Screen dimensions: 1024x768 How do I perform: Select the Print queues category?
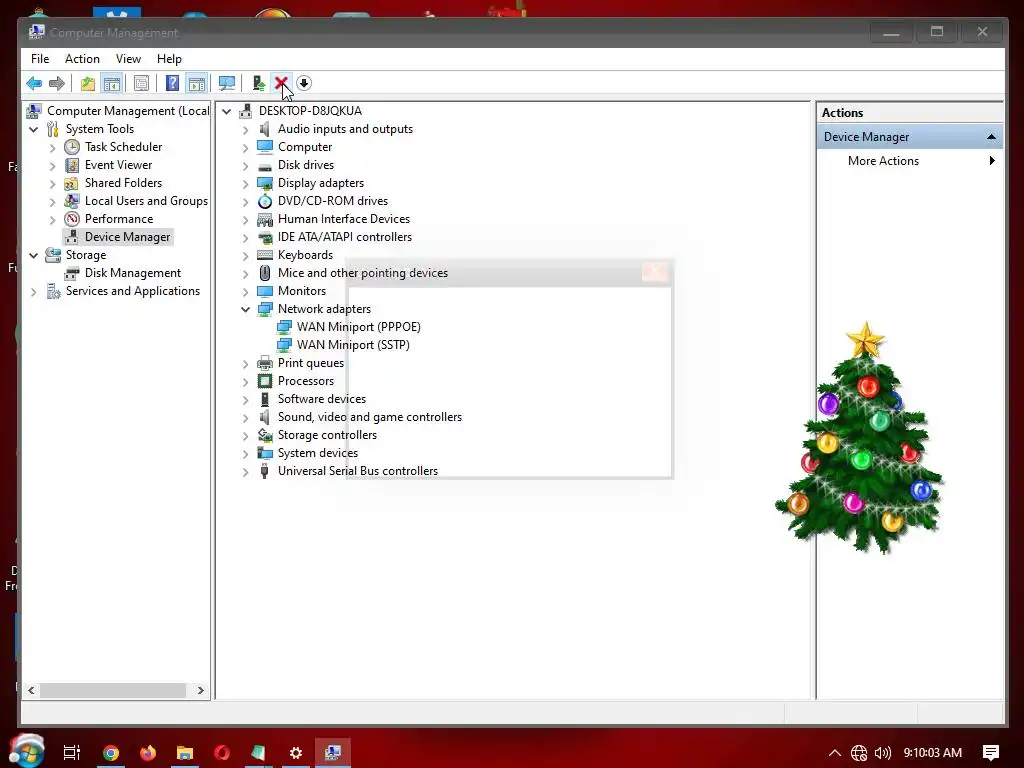(311, 363)
